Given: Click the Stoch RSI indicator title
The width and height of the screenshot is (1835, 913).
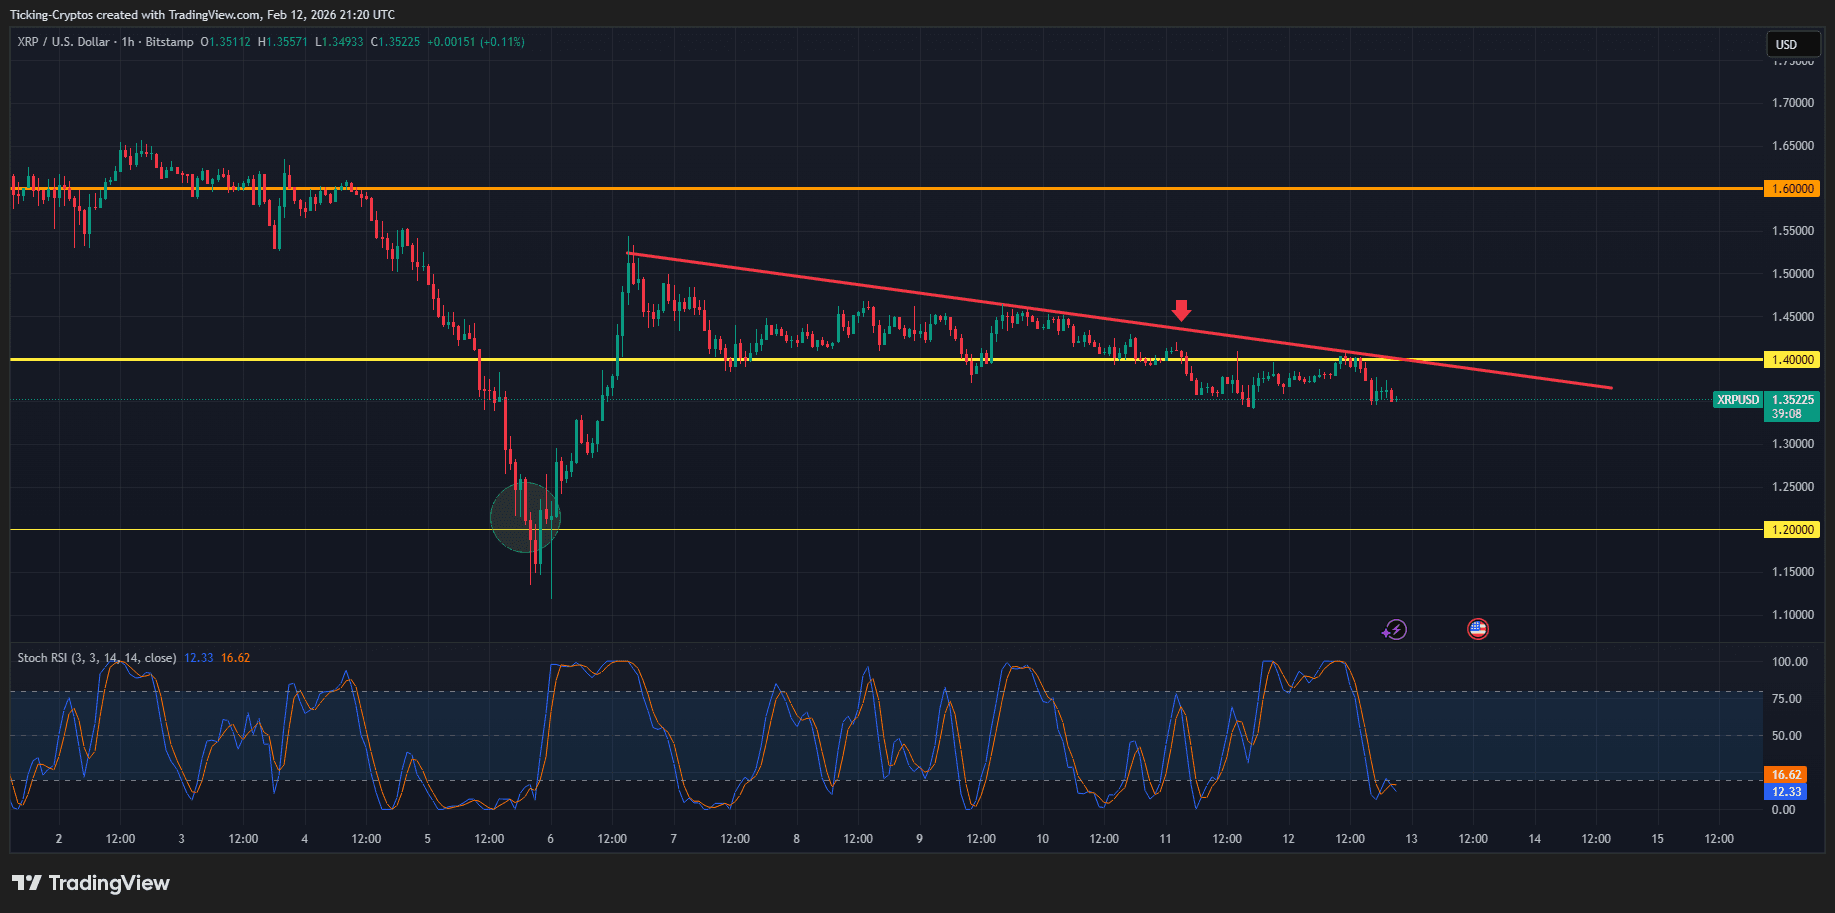Looking at the screenshot, I should click(x=95, y=657).
